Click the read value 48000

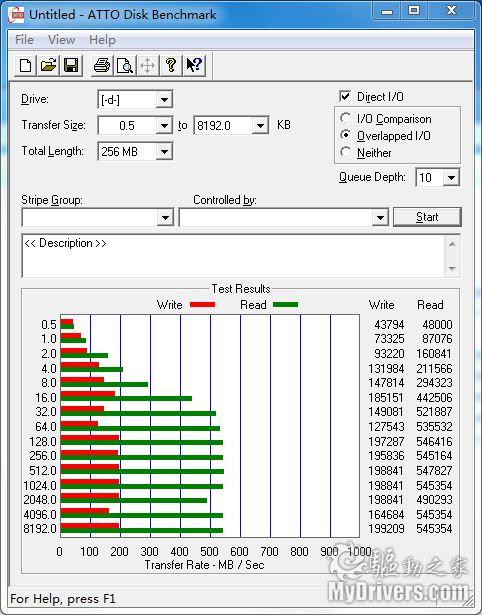[x=437, y=325]
